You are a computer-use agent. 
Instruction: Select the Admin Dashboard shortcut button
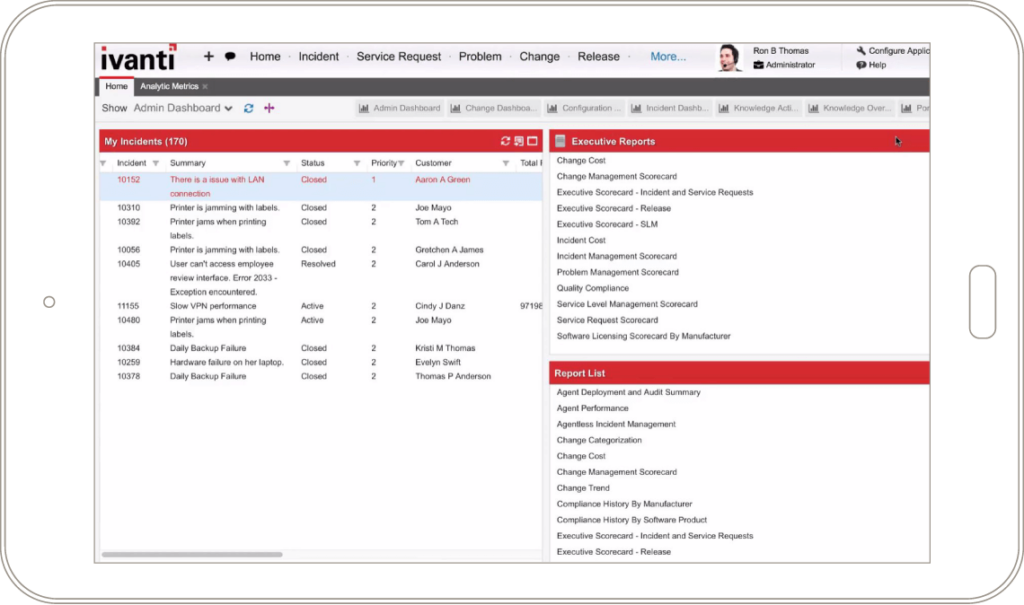[x=400, y=108]
